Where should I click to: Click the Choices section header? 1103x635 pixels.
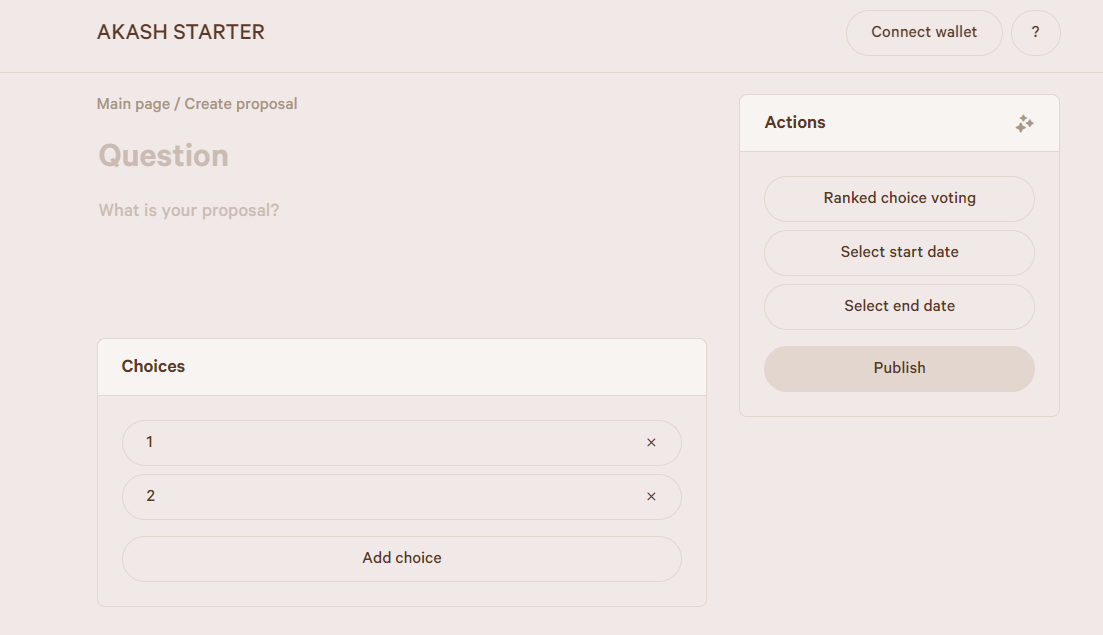pyautogui.click(x=402, y=367)
